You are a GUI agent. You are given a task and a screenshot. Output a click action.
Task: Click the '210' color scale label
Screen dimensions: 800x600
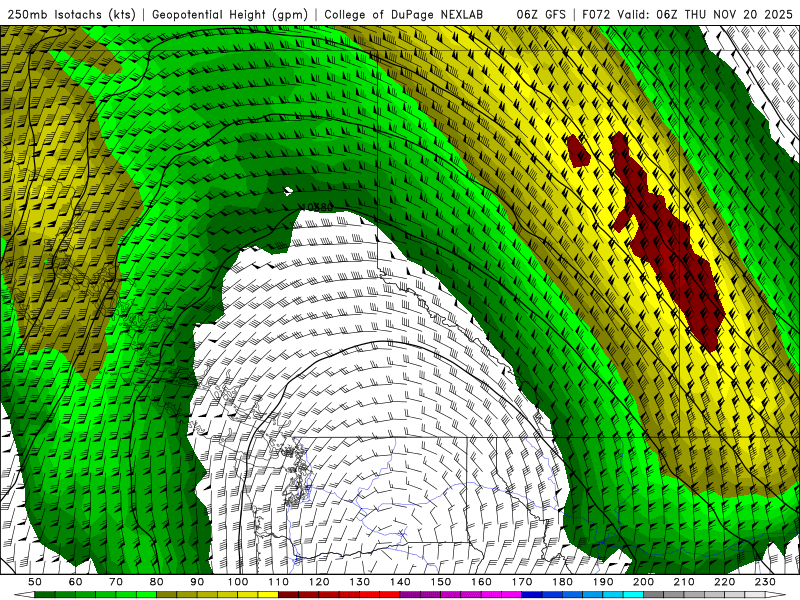[684, 582]
